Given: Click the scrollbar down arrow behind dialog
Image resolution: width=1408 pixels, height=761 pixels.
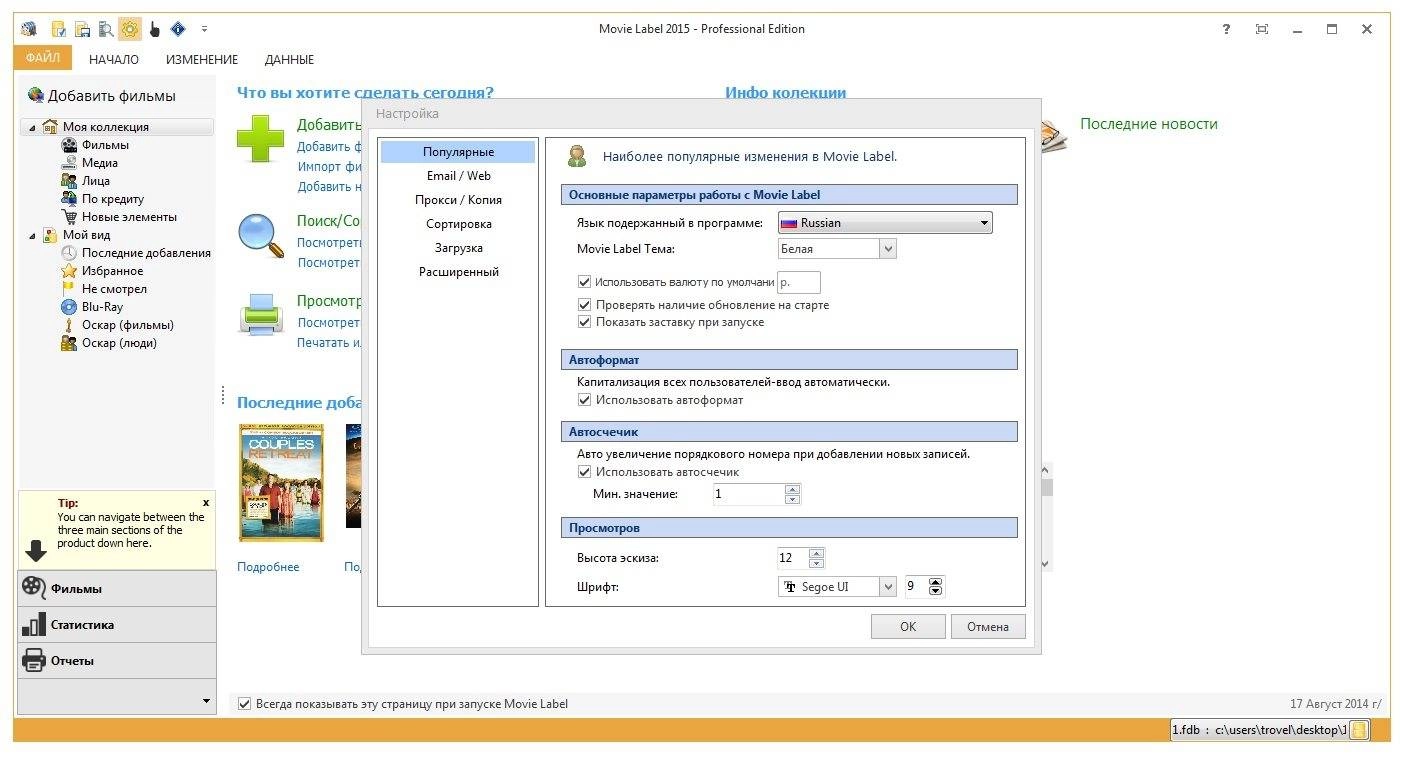Looking at the screenshot, I should [1046, 565].
